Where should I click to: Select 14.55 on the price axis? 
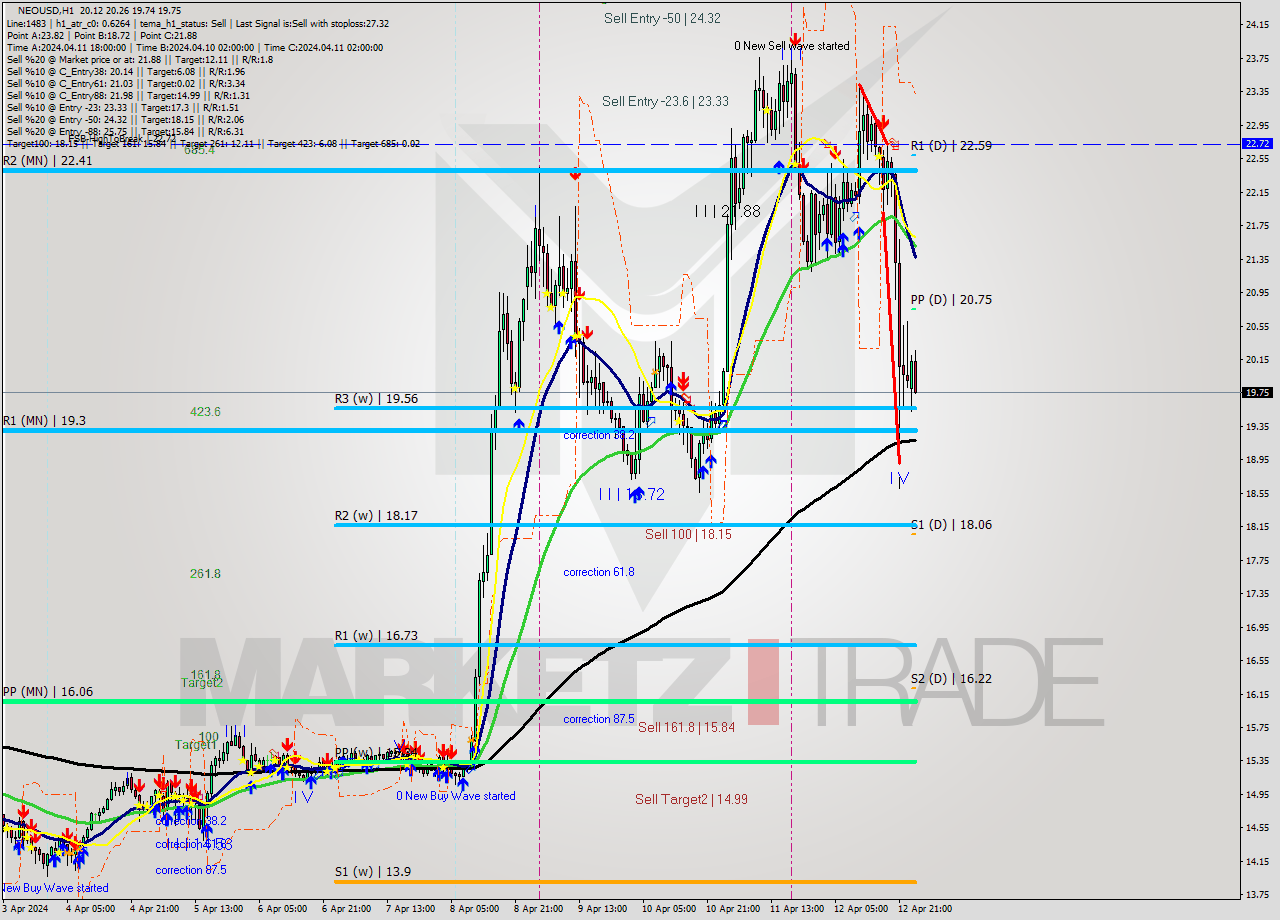[1256, 828]
